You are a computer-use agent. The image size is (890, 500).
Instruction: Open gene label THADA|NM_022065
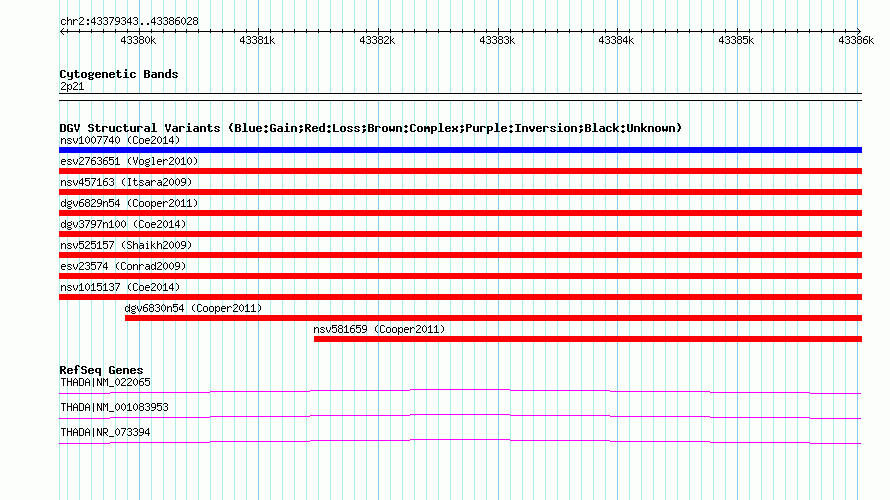(x=105, y=383)
